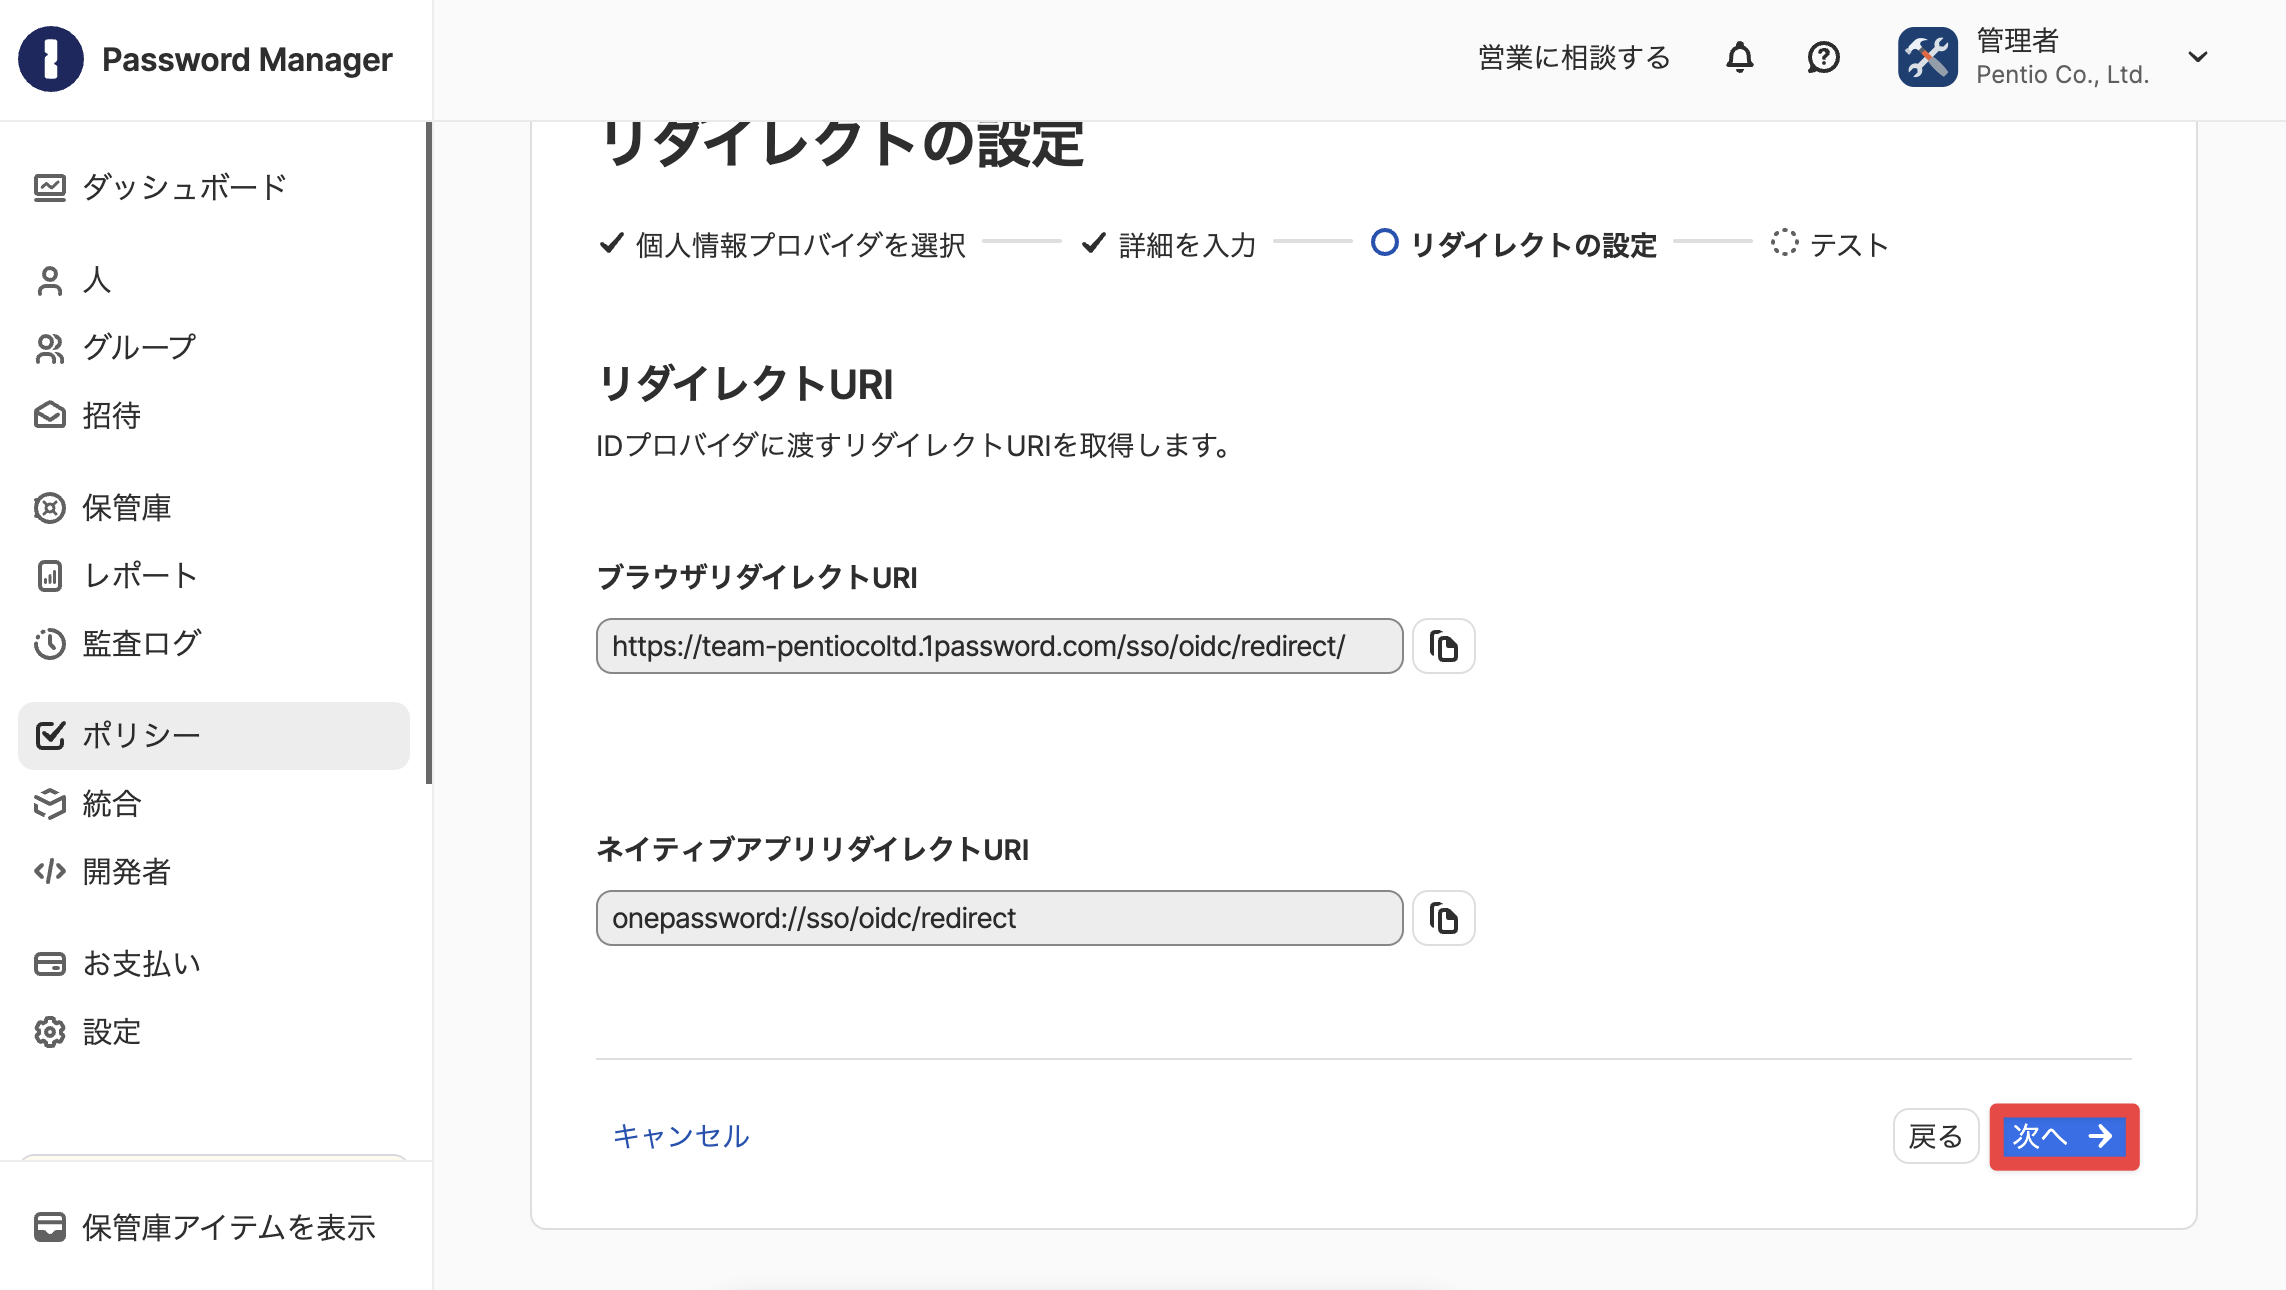Open notifications bell icon

1740,58
